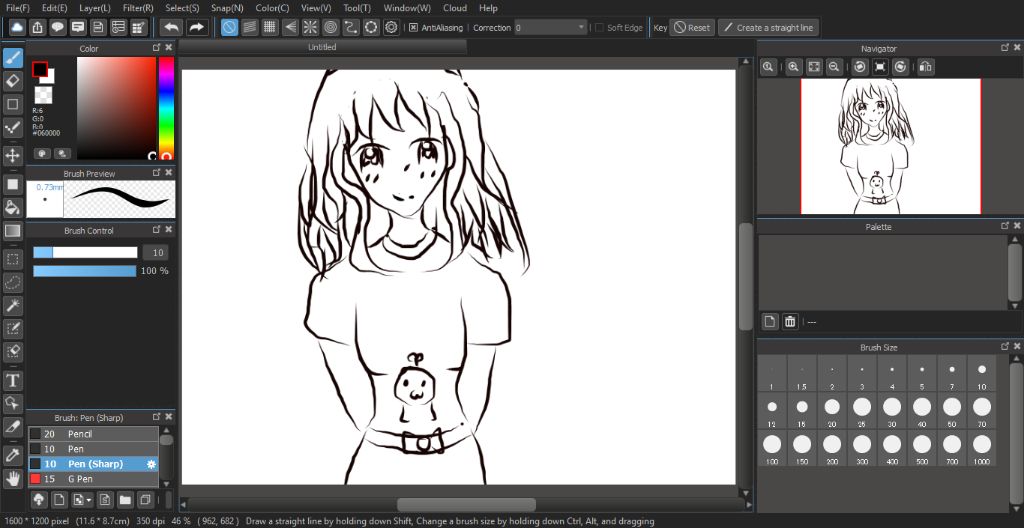Undock the Brush Size panel
Screen dimensions: 1024x528
point(1004,346)
